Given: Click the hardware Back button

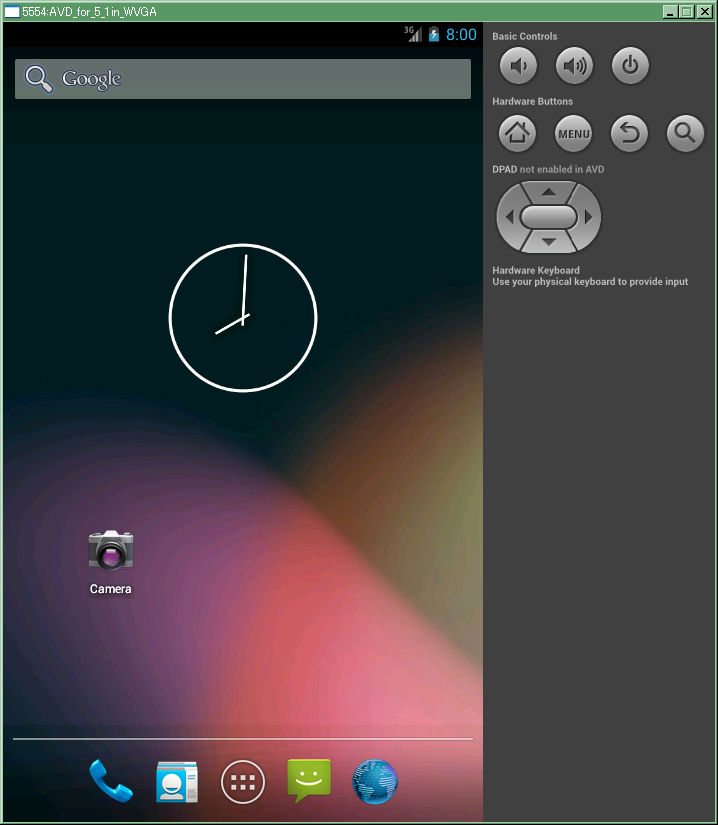Looking at the screenshot, I should point(629,134).
